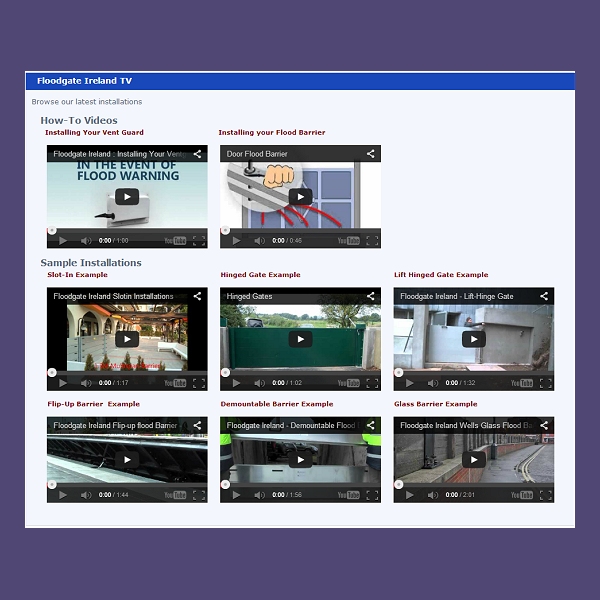Play Door Flood Barrier from control bar
Image resolution: width=600 pixels, height=600 pixels.
pyautogui.click(x=236, y=241)
